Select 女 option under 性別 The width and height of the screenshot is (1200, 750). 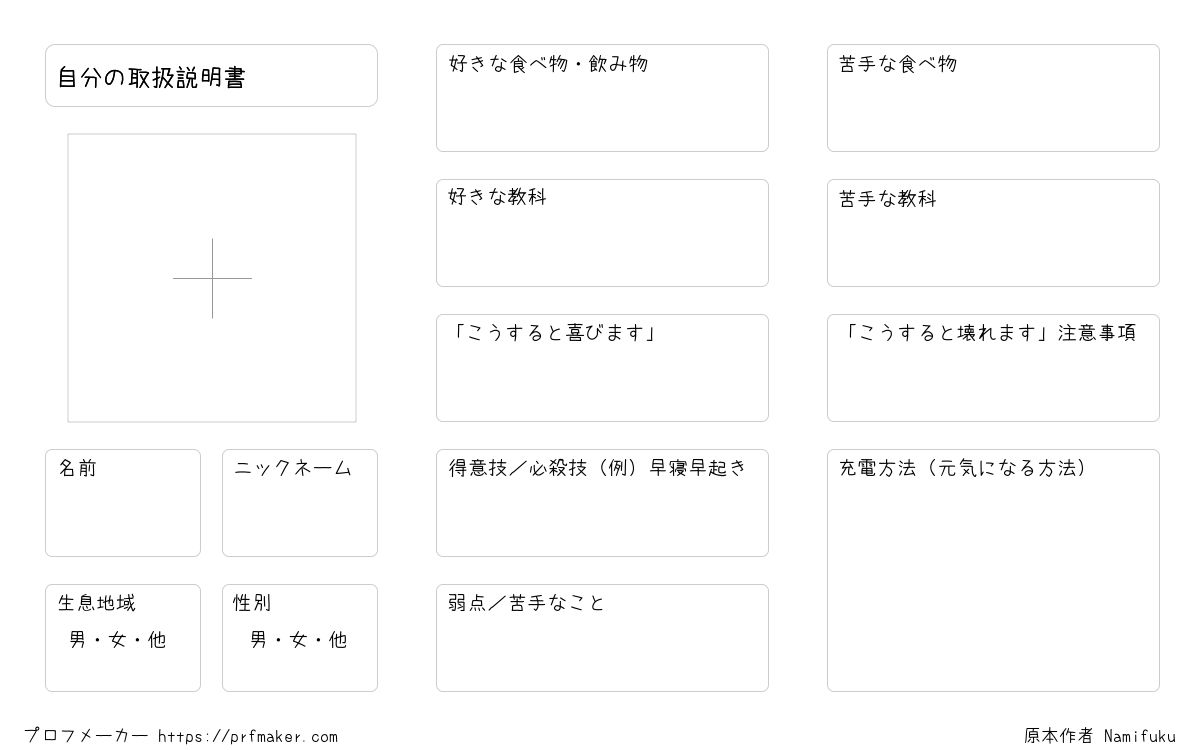[x=298, y=640]
